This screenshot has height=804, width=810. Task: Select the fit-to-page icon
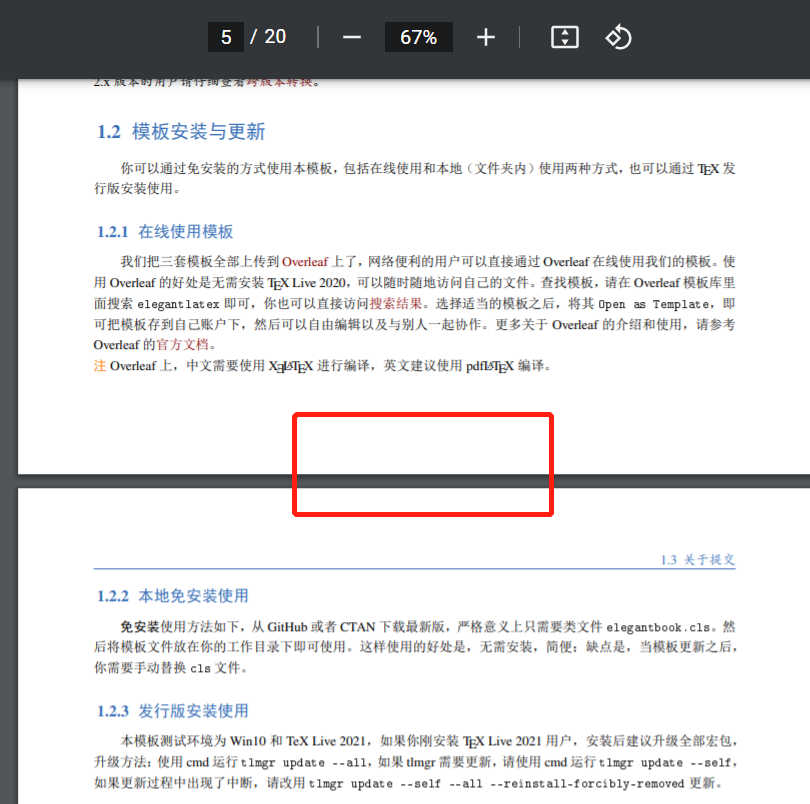pyautogui.click(x=564, y=37)
